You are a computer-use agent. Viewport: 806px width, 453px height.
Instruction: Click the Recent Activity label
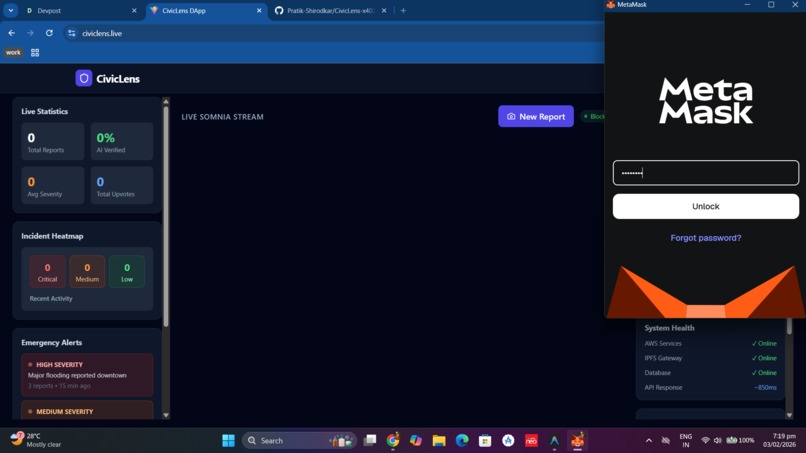(x=51, y=298)
